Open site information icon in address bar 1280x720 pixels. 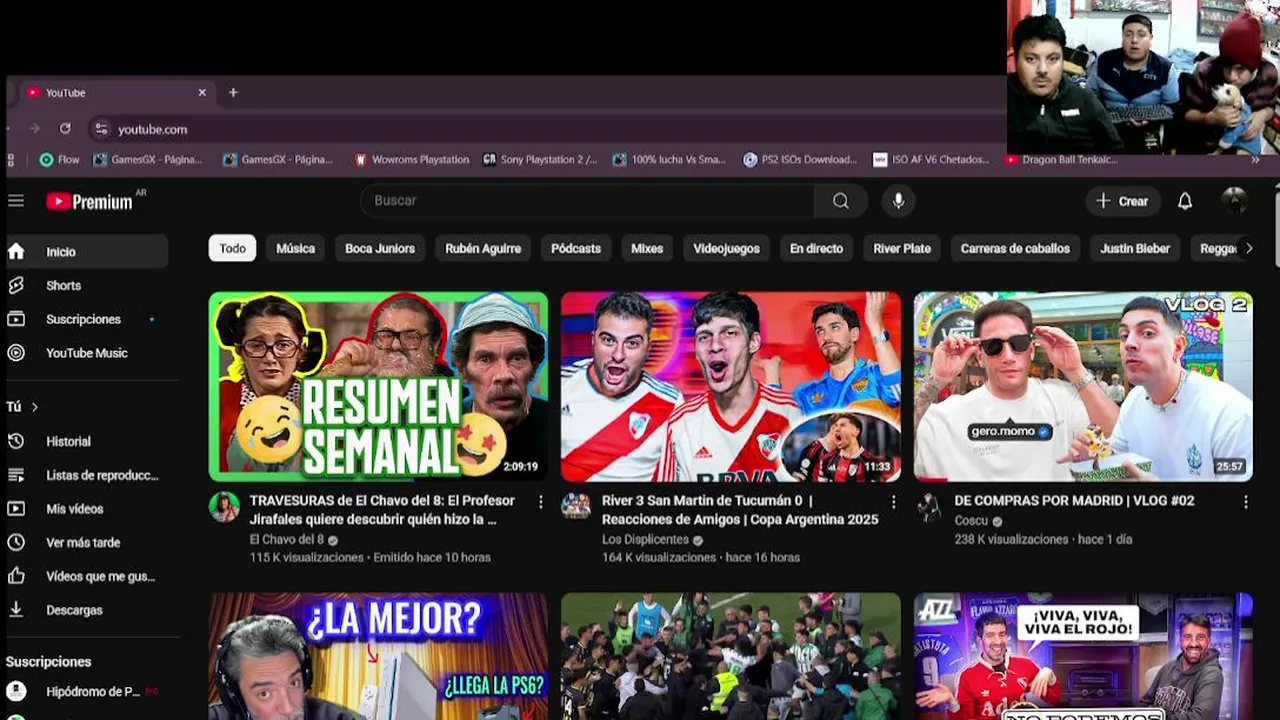click(x=101, y=129)
